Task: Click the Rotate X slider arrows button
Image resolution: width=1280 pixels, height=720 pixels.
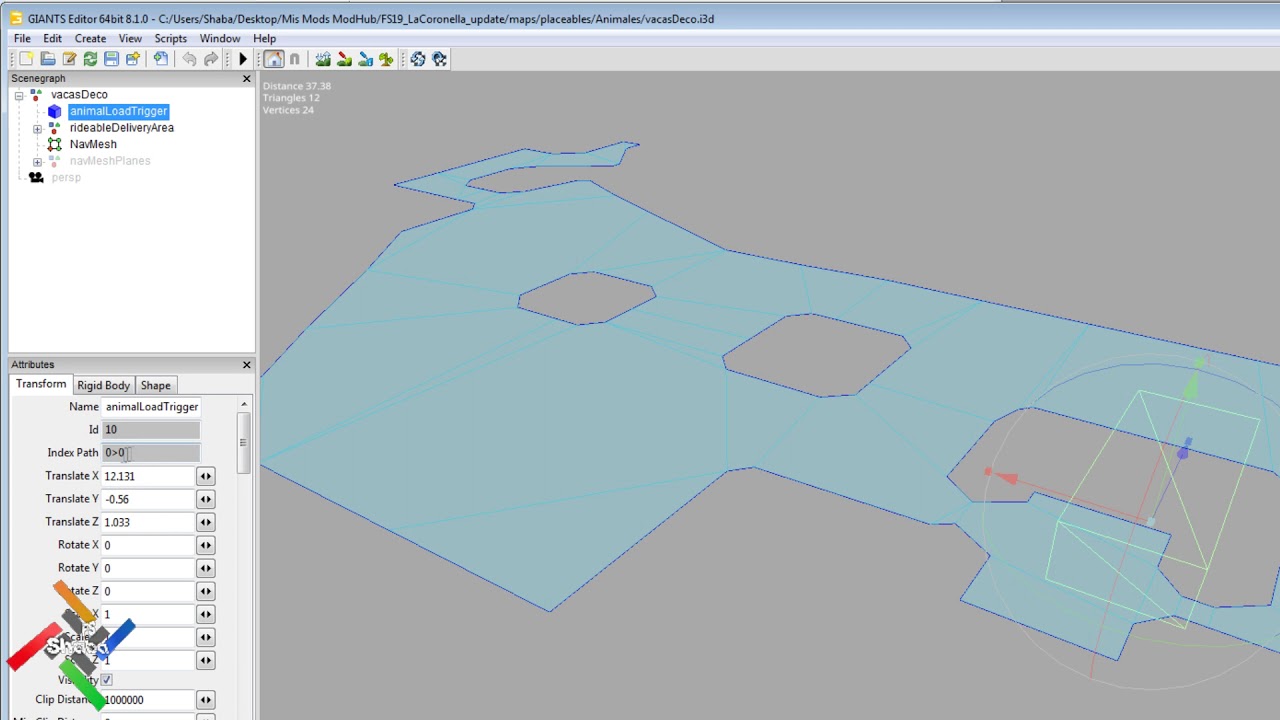Action: tap(205, 545)
